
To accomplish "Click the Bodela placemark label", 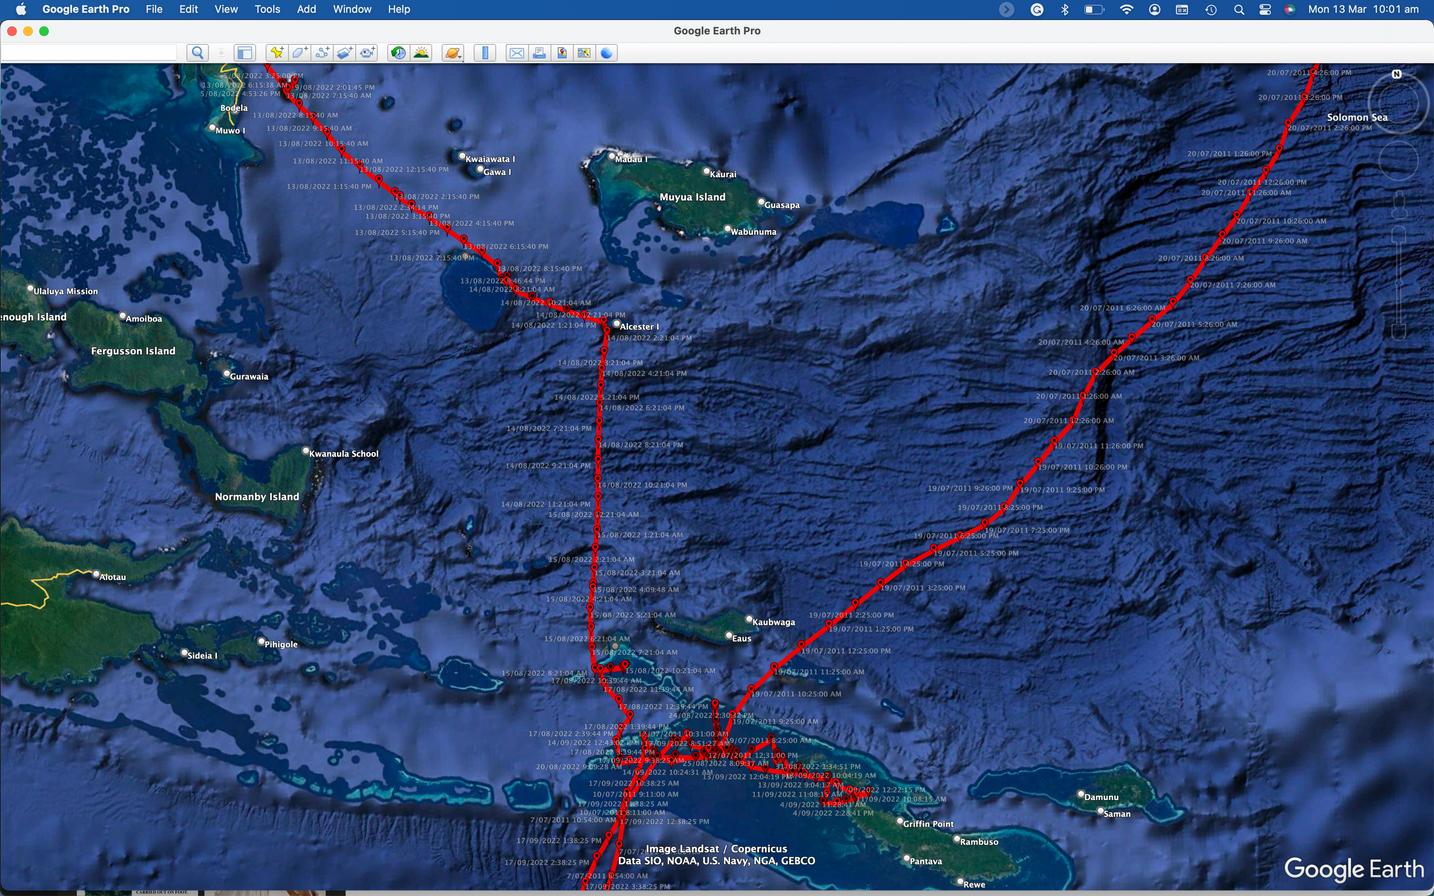I will (233, 107).
